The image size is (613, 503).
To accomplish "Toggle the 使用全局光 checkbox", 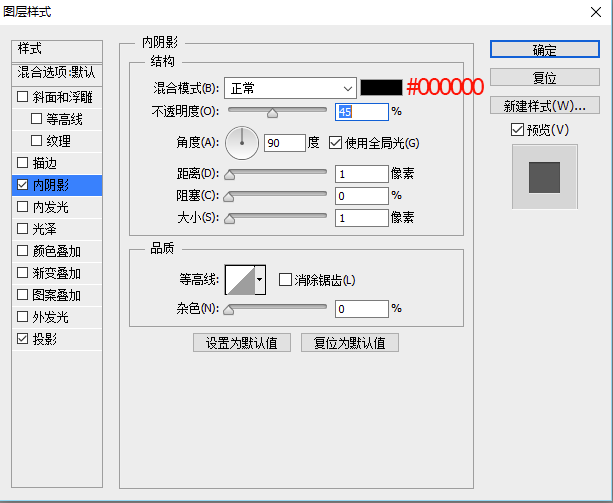I will [335, 143].
